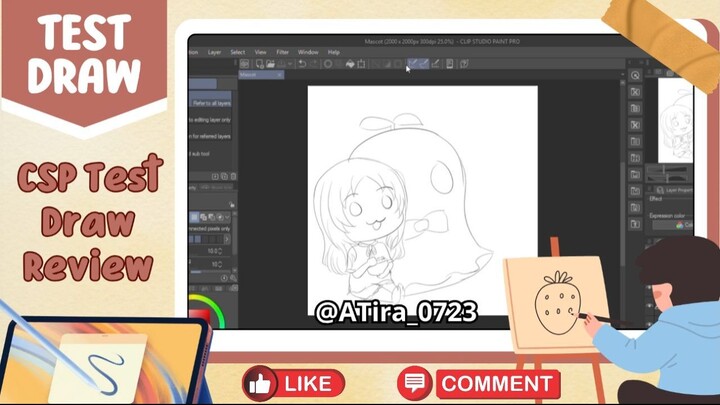
Task: Open the Window menu
Action: (x=308, y=51)
